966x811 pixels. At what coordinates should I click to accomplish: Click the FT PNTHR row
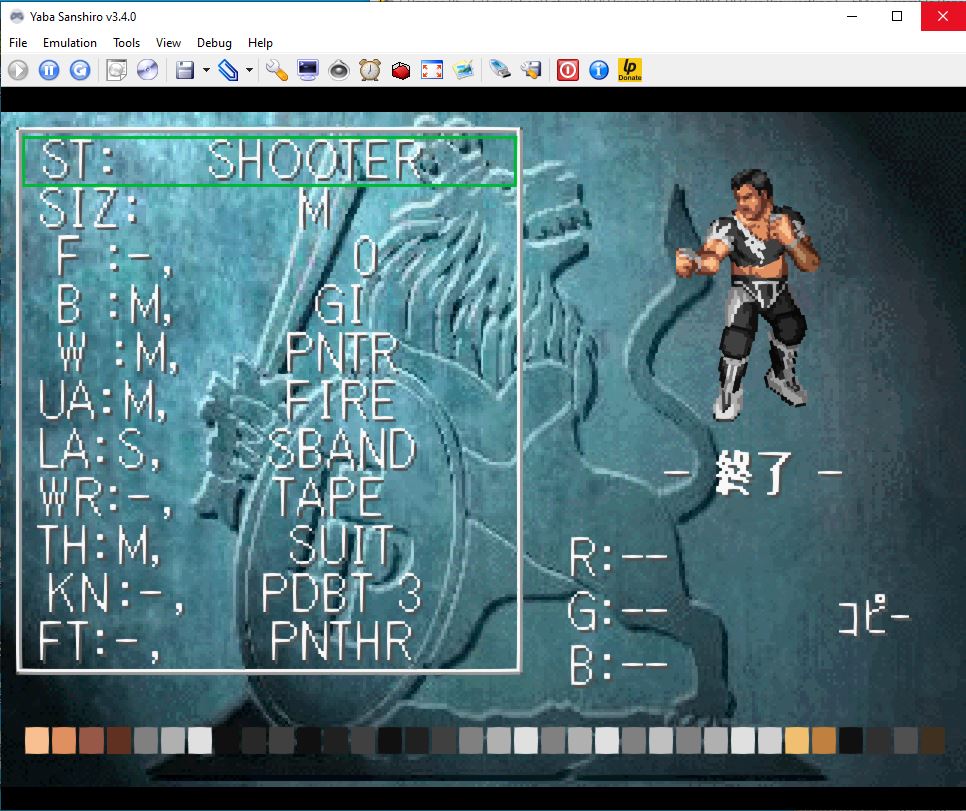pyautogui.click(x=269, y=642)
